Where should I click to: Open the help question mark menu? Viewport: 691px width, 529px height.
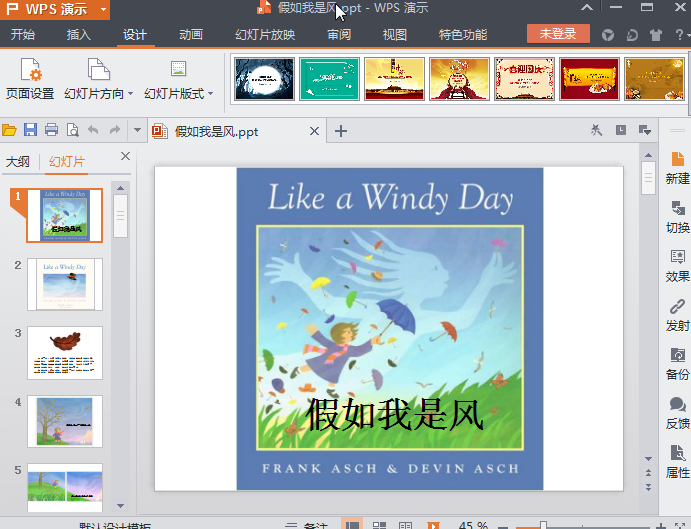pyautogui.click(x=681, y=35)
